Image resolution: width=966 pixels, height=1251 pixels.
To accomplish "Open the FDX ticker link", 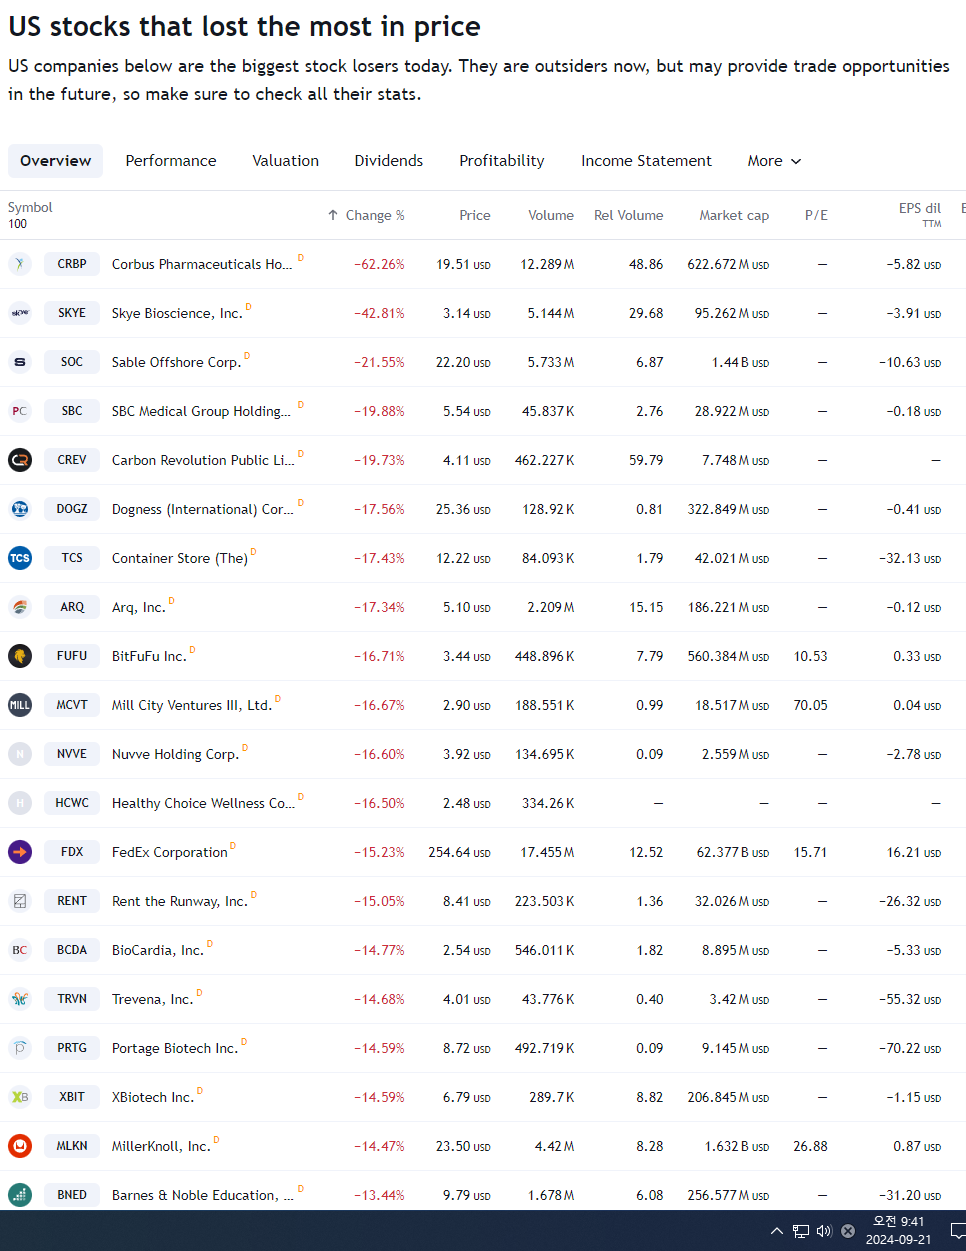I will [72, 852].
